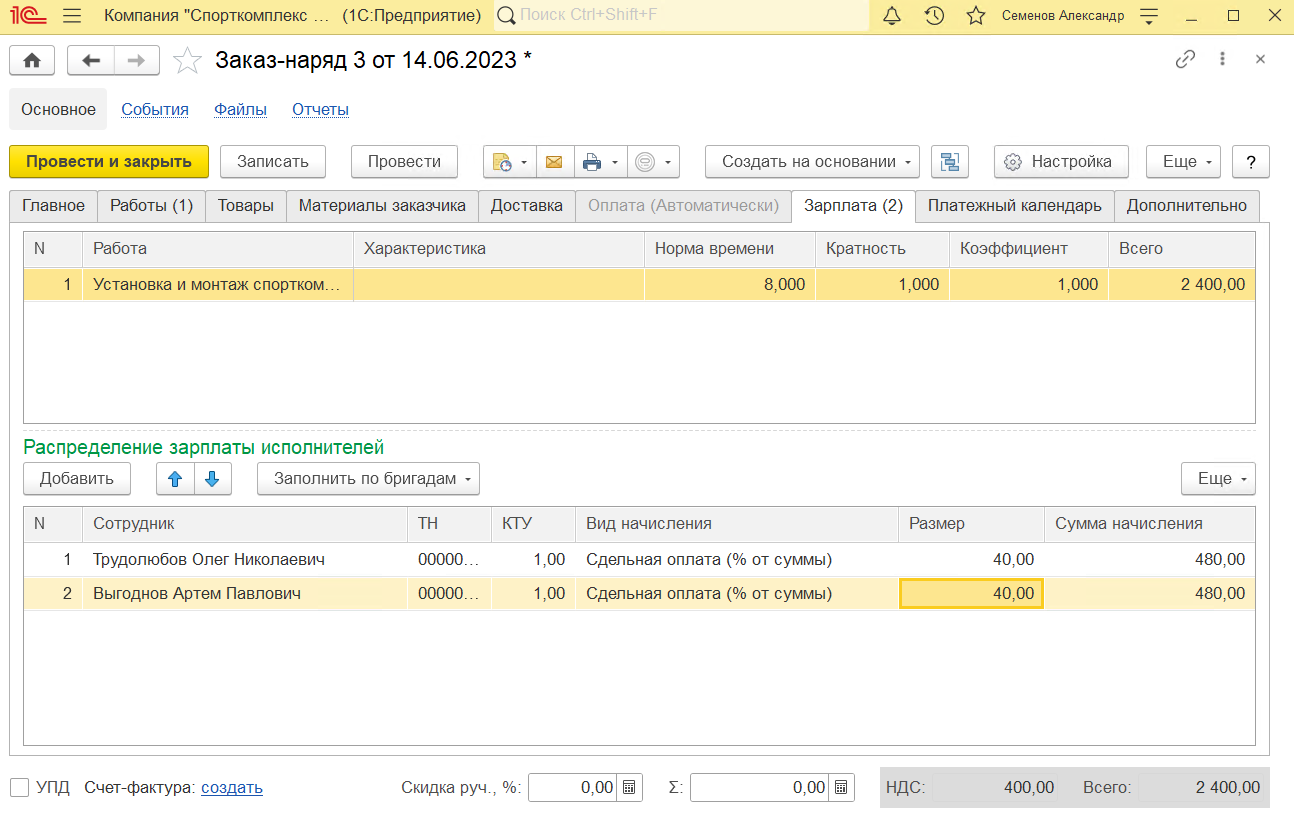Open Заполнить по бригадам dropdown
Screen dimensions: 1294x825
[x=368, y=479]
